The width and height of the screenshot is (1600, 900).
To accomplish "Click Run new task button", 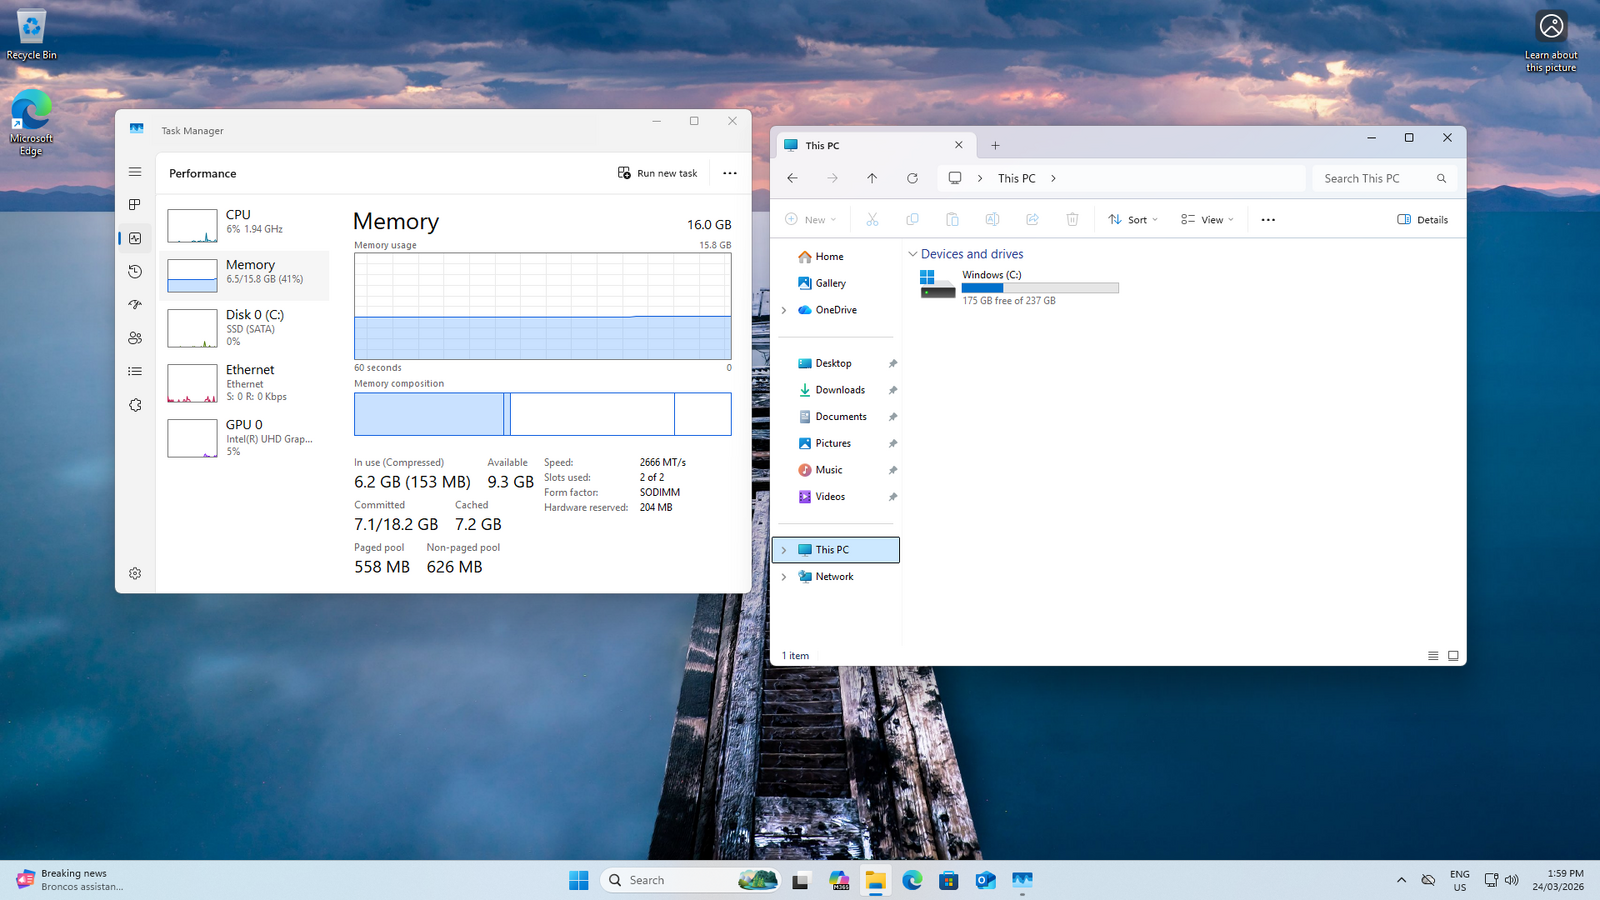I will (x=657, y=173).
